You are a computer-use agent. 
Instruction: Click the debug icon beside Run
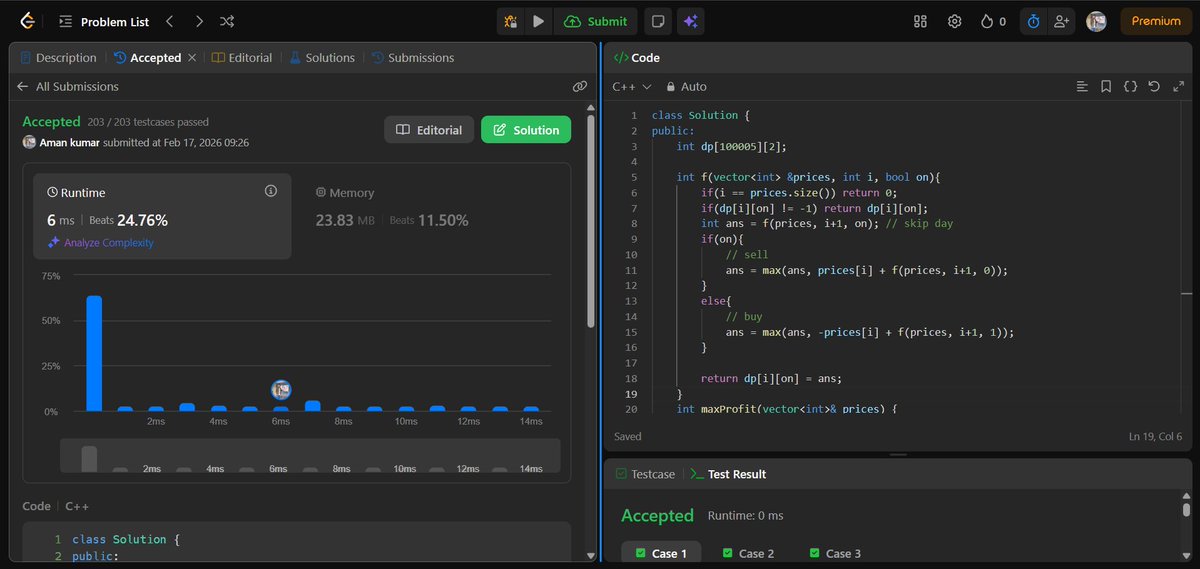511,21
